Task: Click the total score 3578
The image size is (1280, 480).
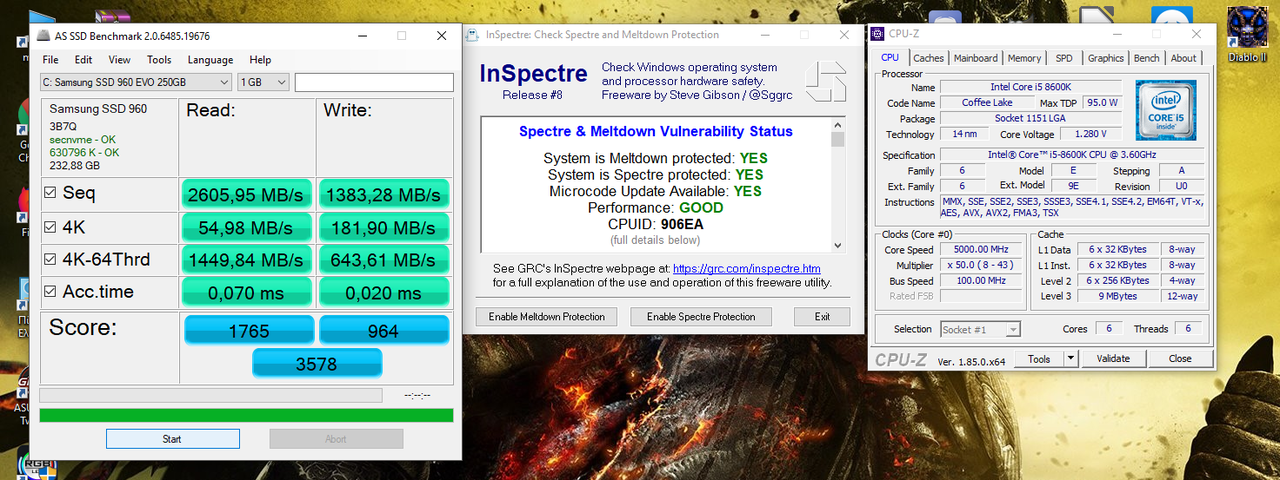Action: coord(316,364)
